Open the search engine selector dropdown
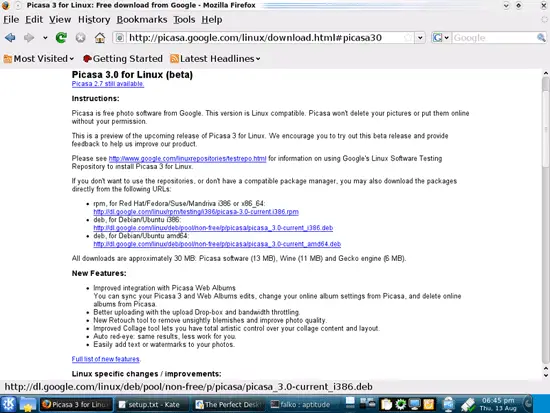 (441, 38)
